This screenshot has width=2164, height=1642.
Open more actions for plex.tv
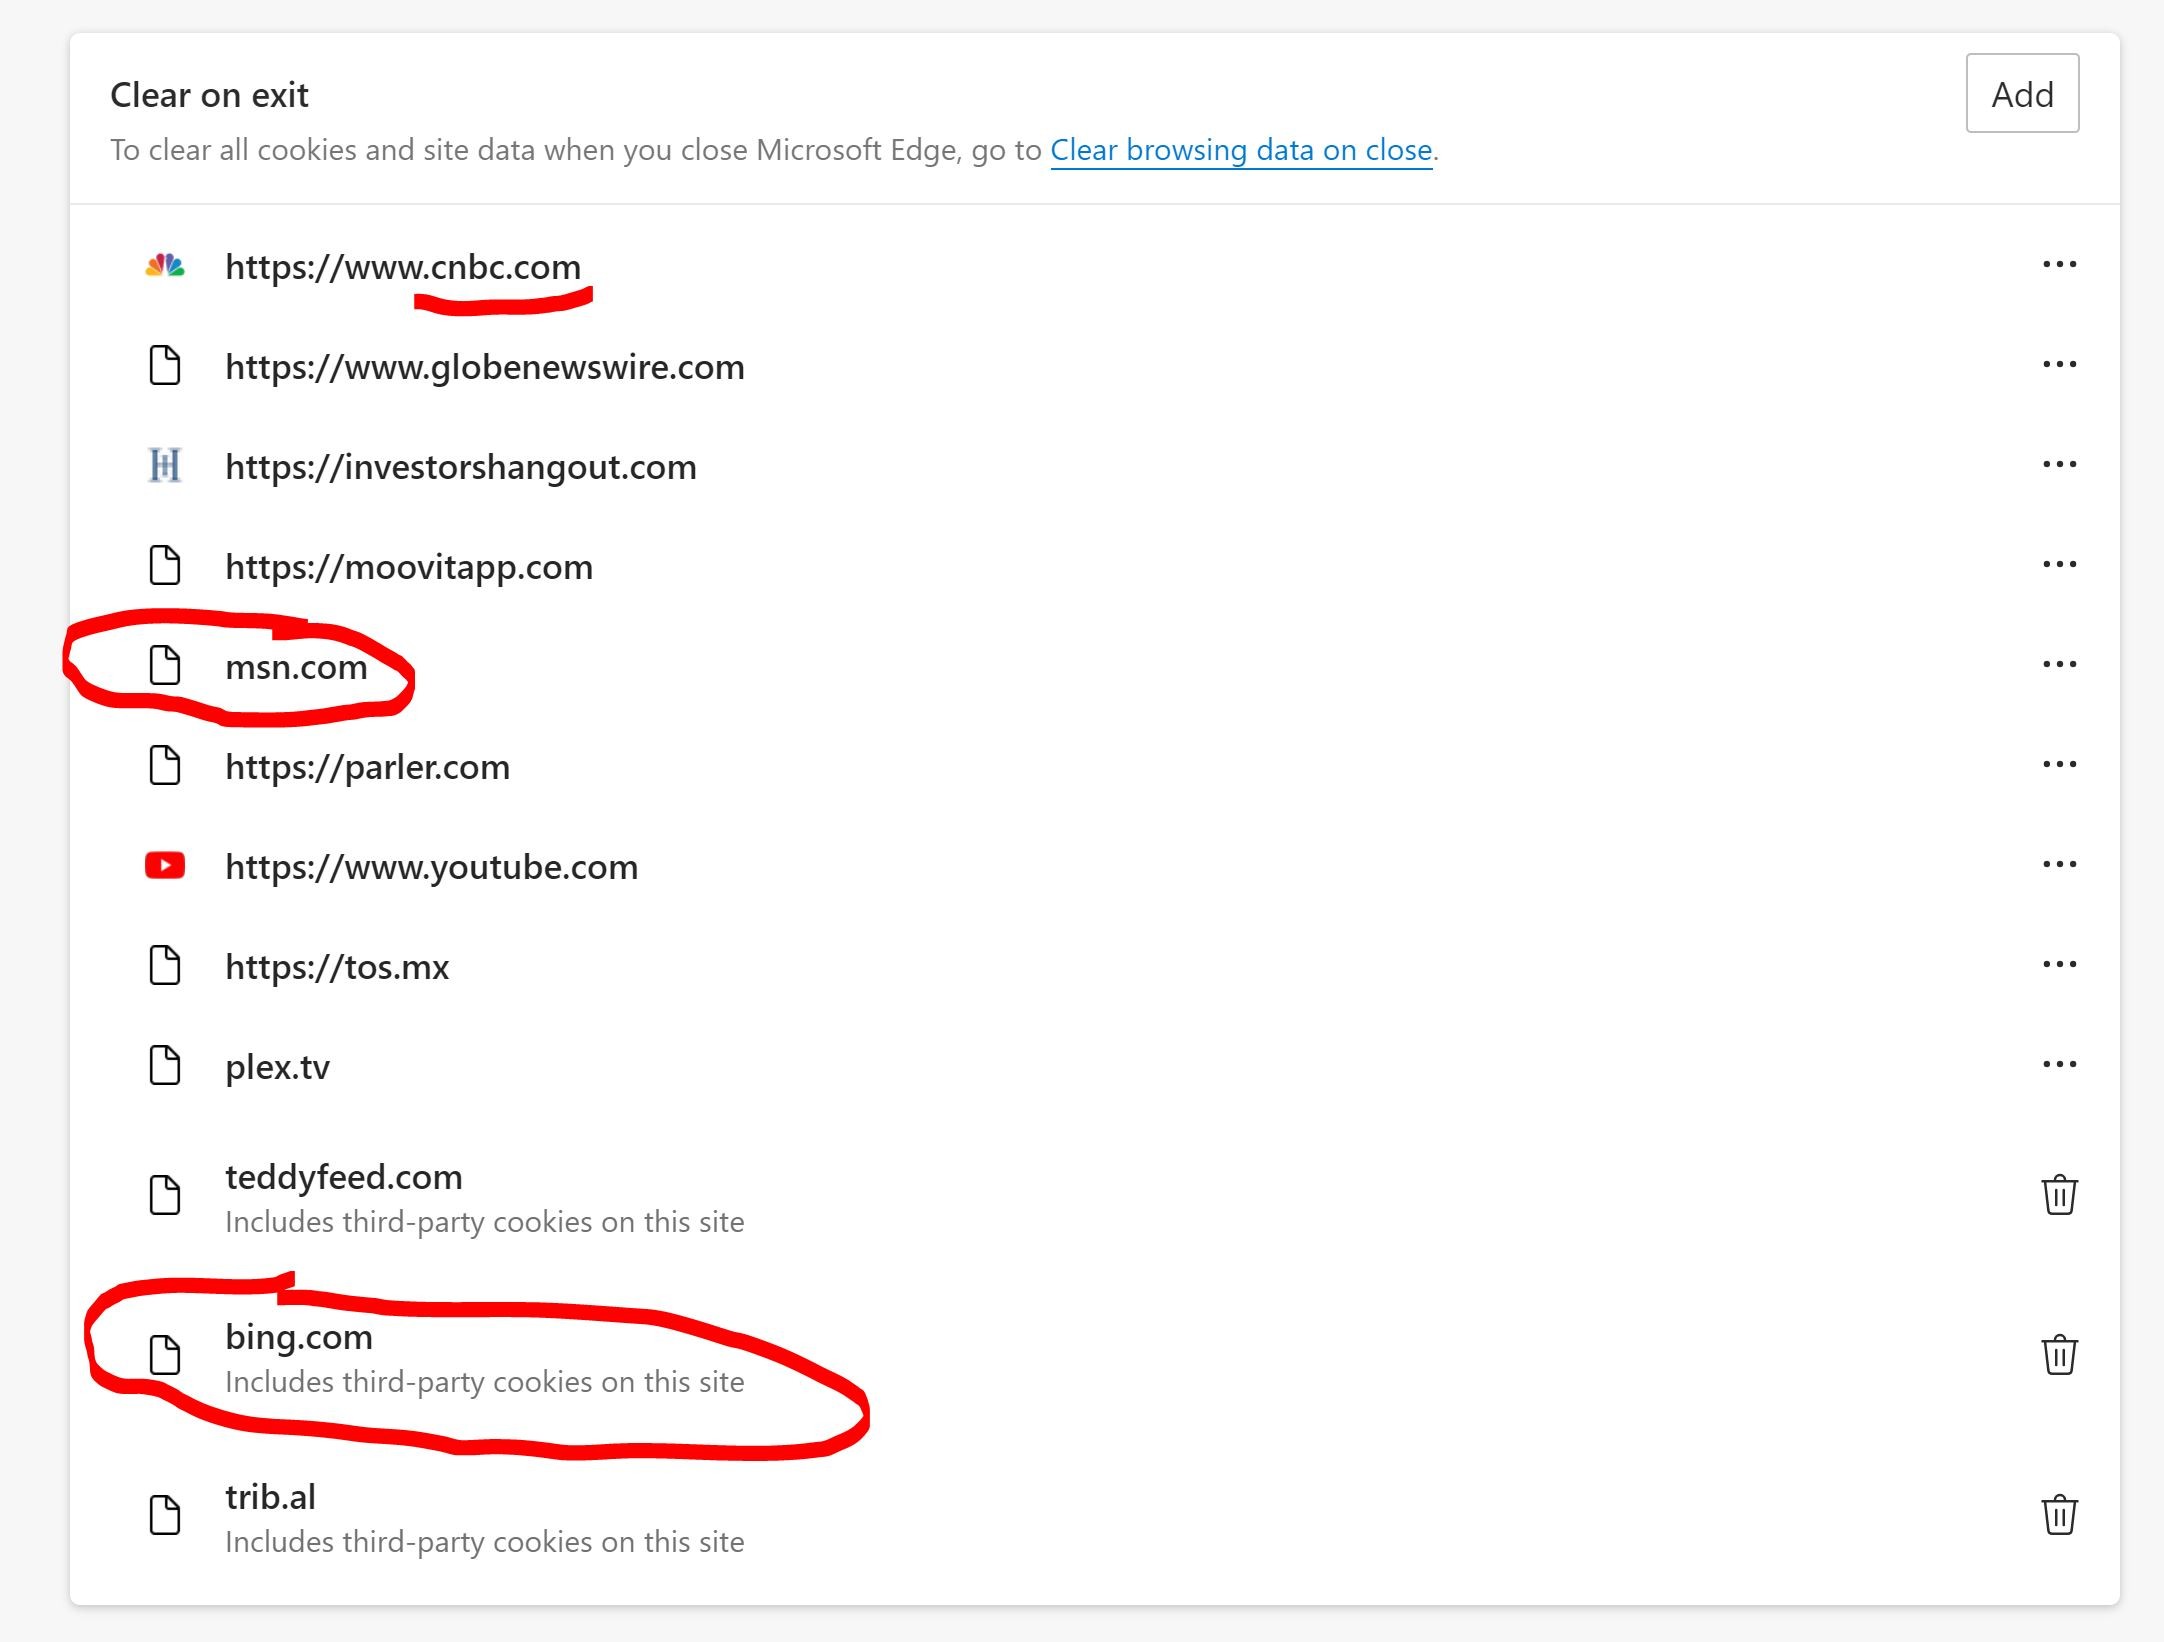[2059, 1065]
